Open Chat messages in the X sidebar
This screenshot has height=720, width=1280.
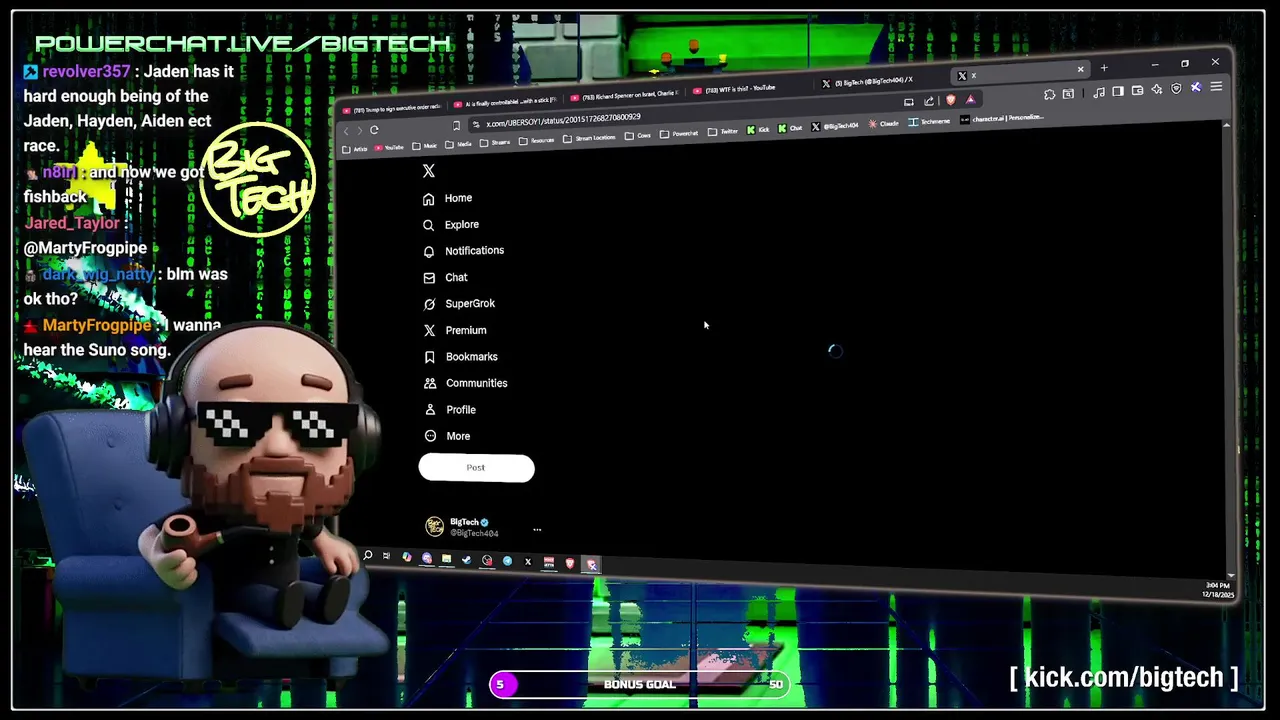tap(445, 277)
